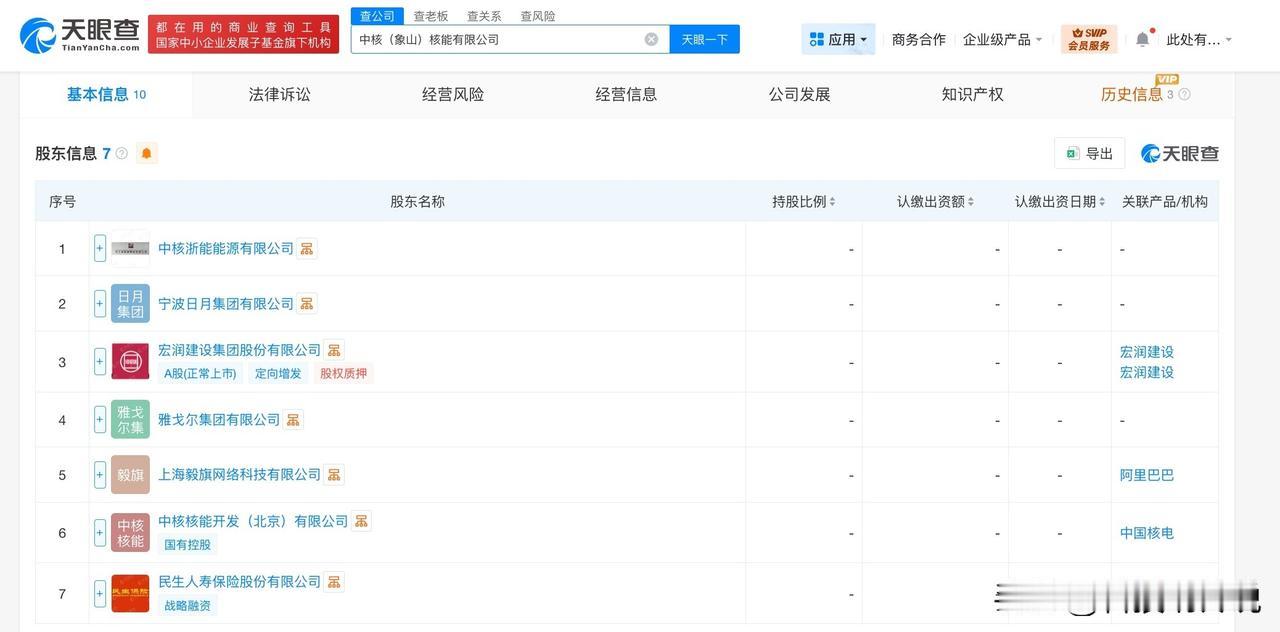Clear the search box with the X icon
Screen dimensions: 1280x632
click(x=651, y=39)
